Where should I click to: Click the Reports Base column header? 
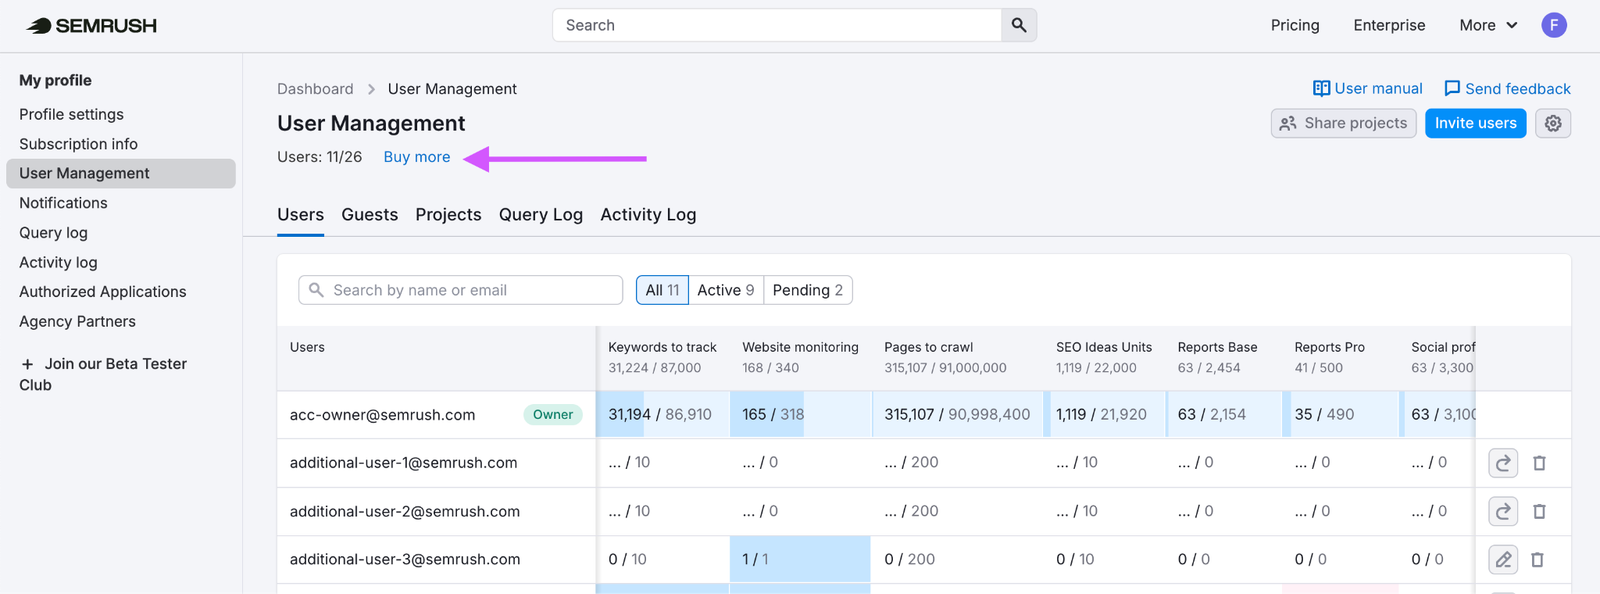pyautogui.click(x=1217, y=347)
